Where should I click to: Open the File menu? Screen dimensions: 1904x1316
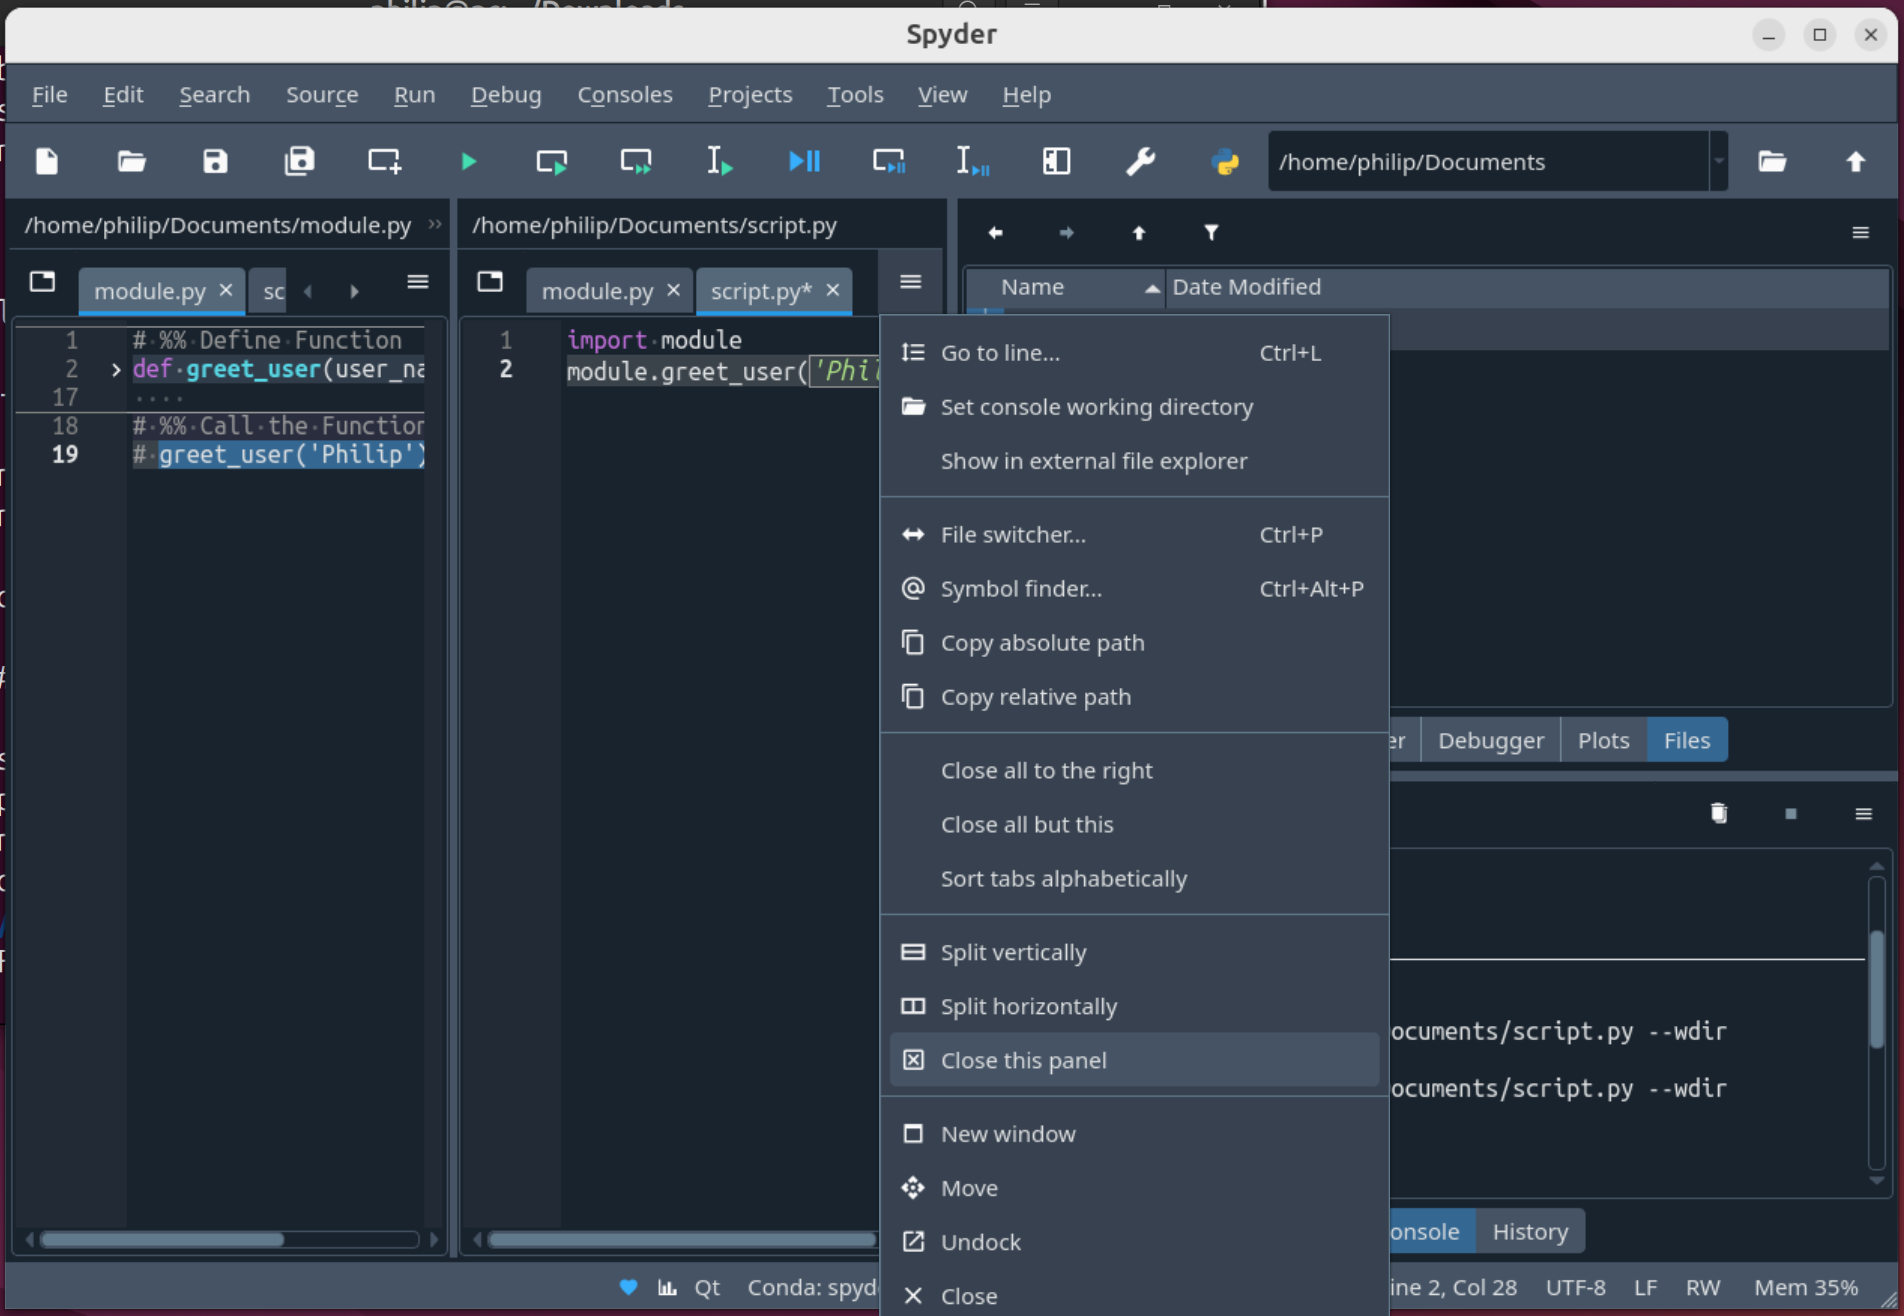[x=49, y=94]
